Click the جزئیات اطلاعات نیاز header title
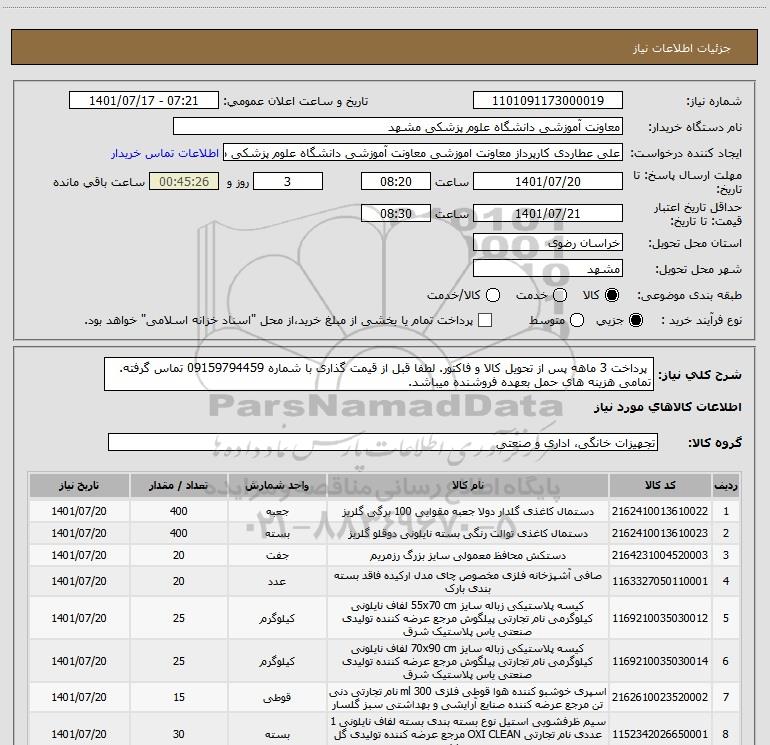Viewport: 770px width, 745px height. click(x=681, y=48)
